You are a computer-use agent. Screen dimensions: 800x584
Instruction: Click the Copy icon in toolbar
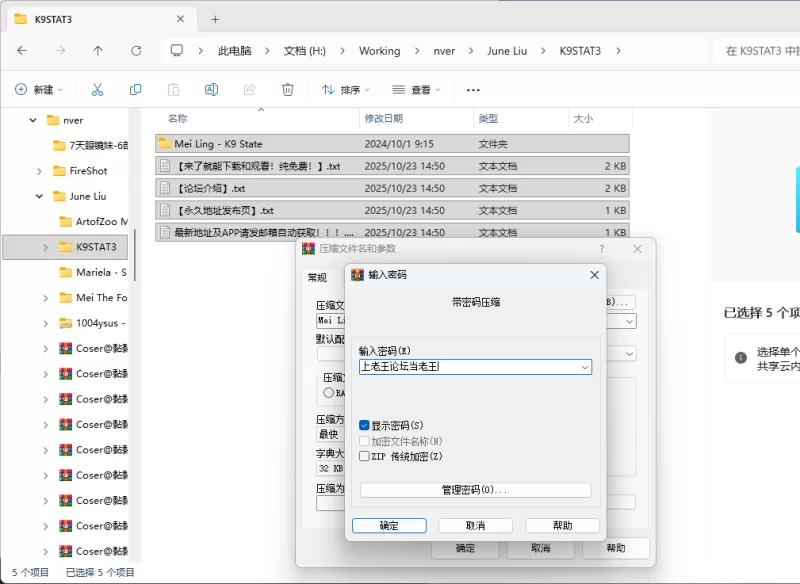pyautogui.click(x=135, y=89)
